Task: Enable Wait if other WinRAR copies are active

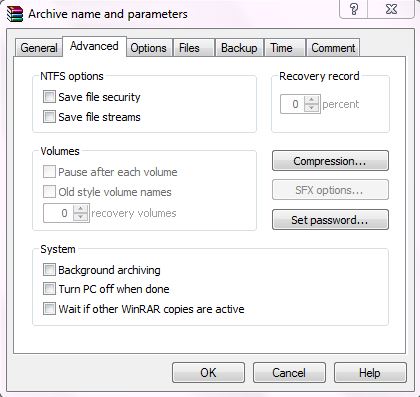Action: 49,309
